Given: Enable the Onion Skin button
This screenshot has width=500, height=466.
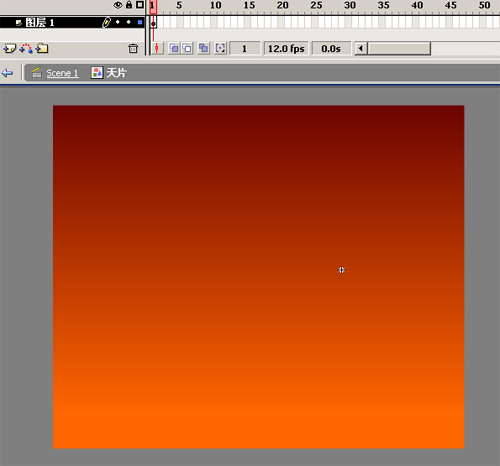Looking at the screenshot, I should tap(174, 49).
